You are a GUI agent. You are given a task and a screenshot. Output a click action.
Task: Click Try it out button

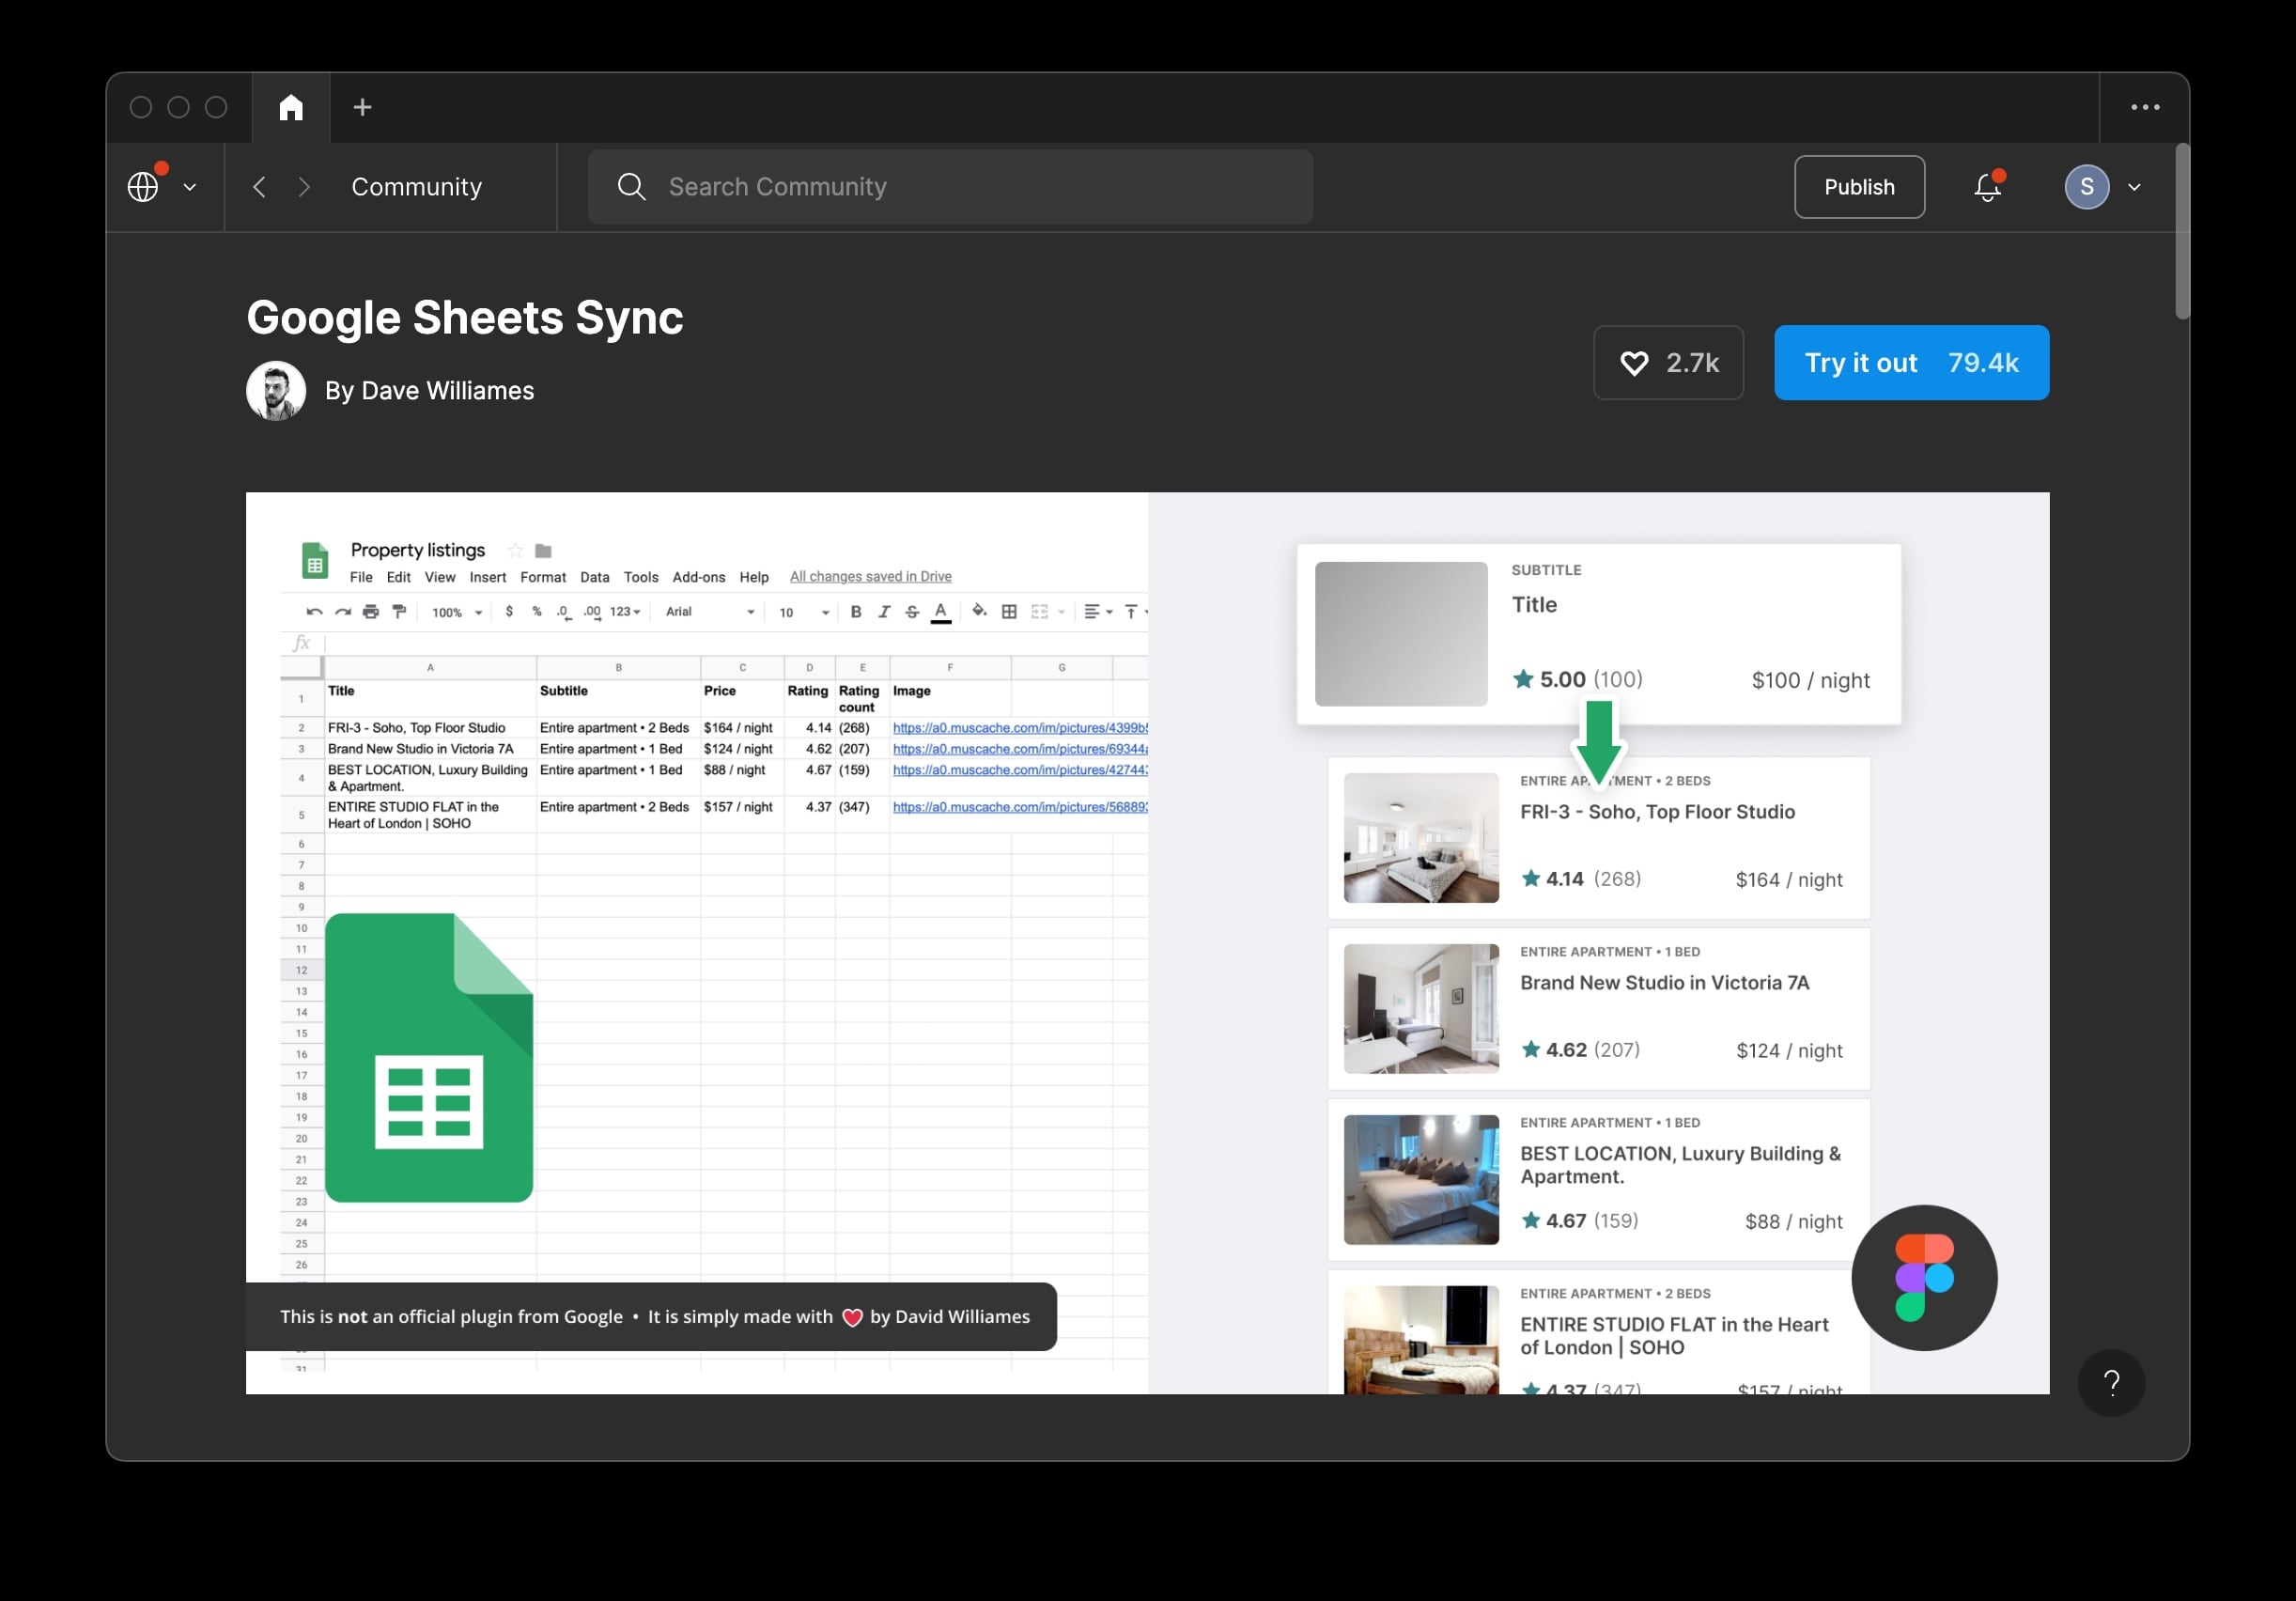click(x=1910, y=363)
